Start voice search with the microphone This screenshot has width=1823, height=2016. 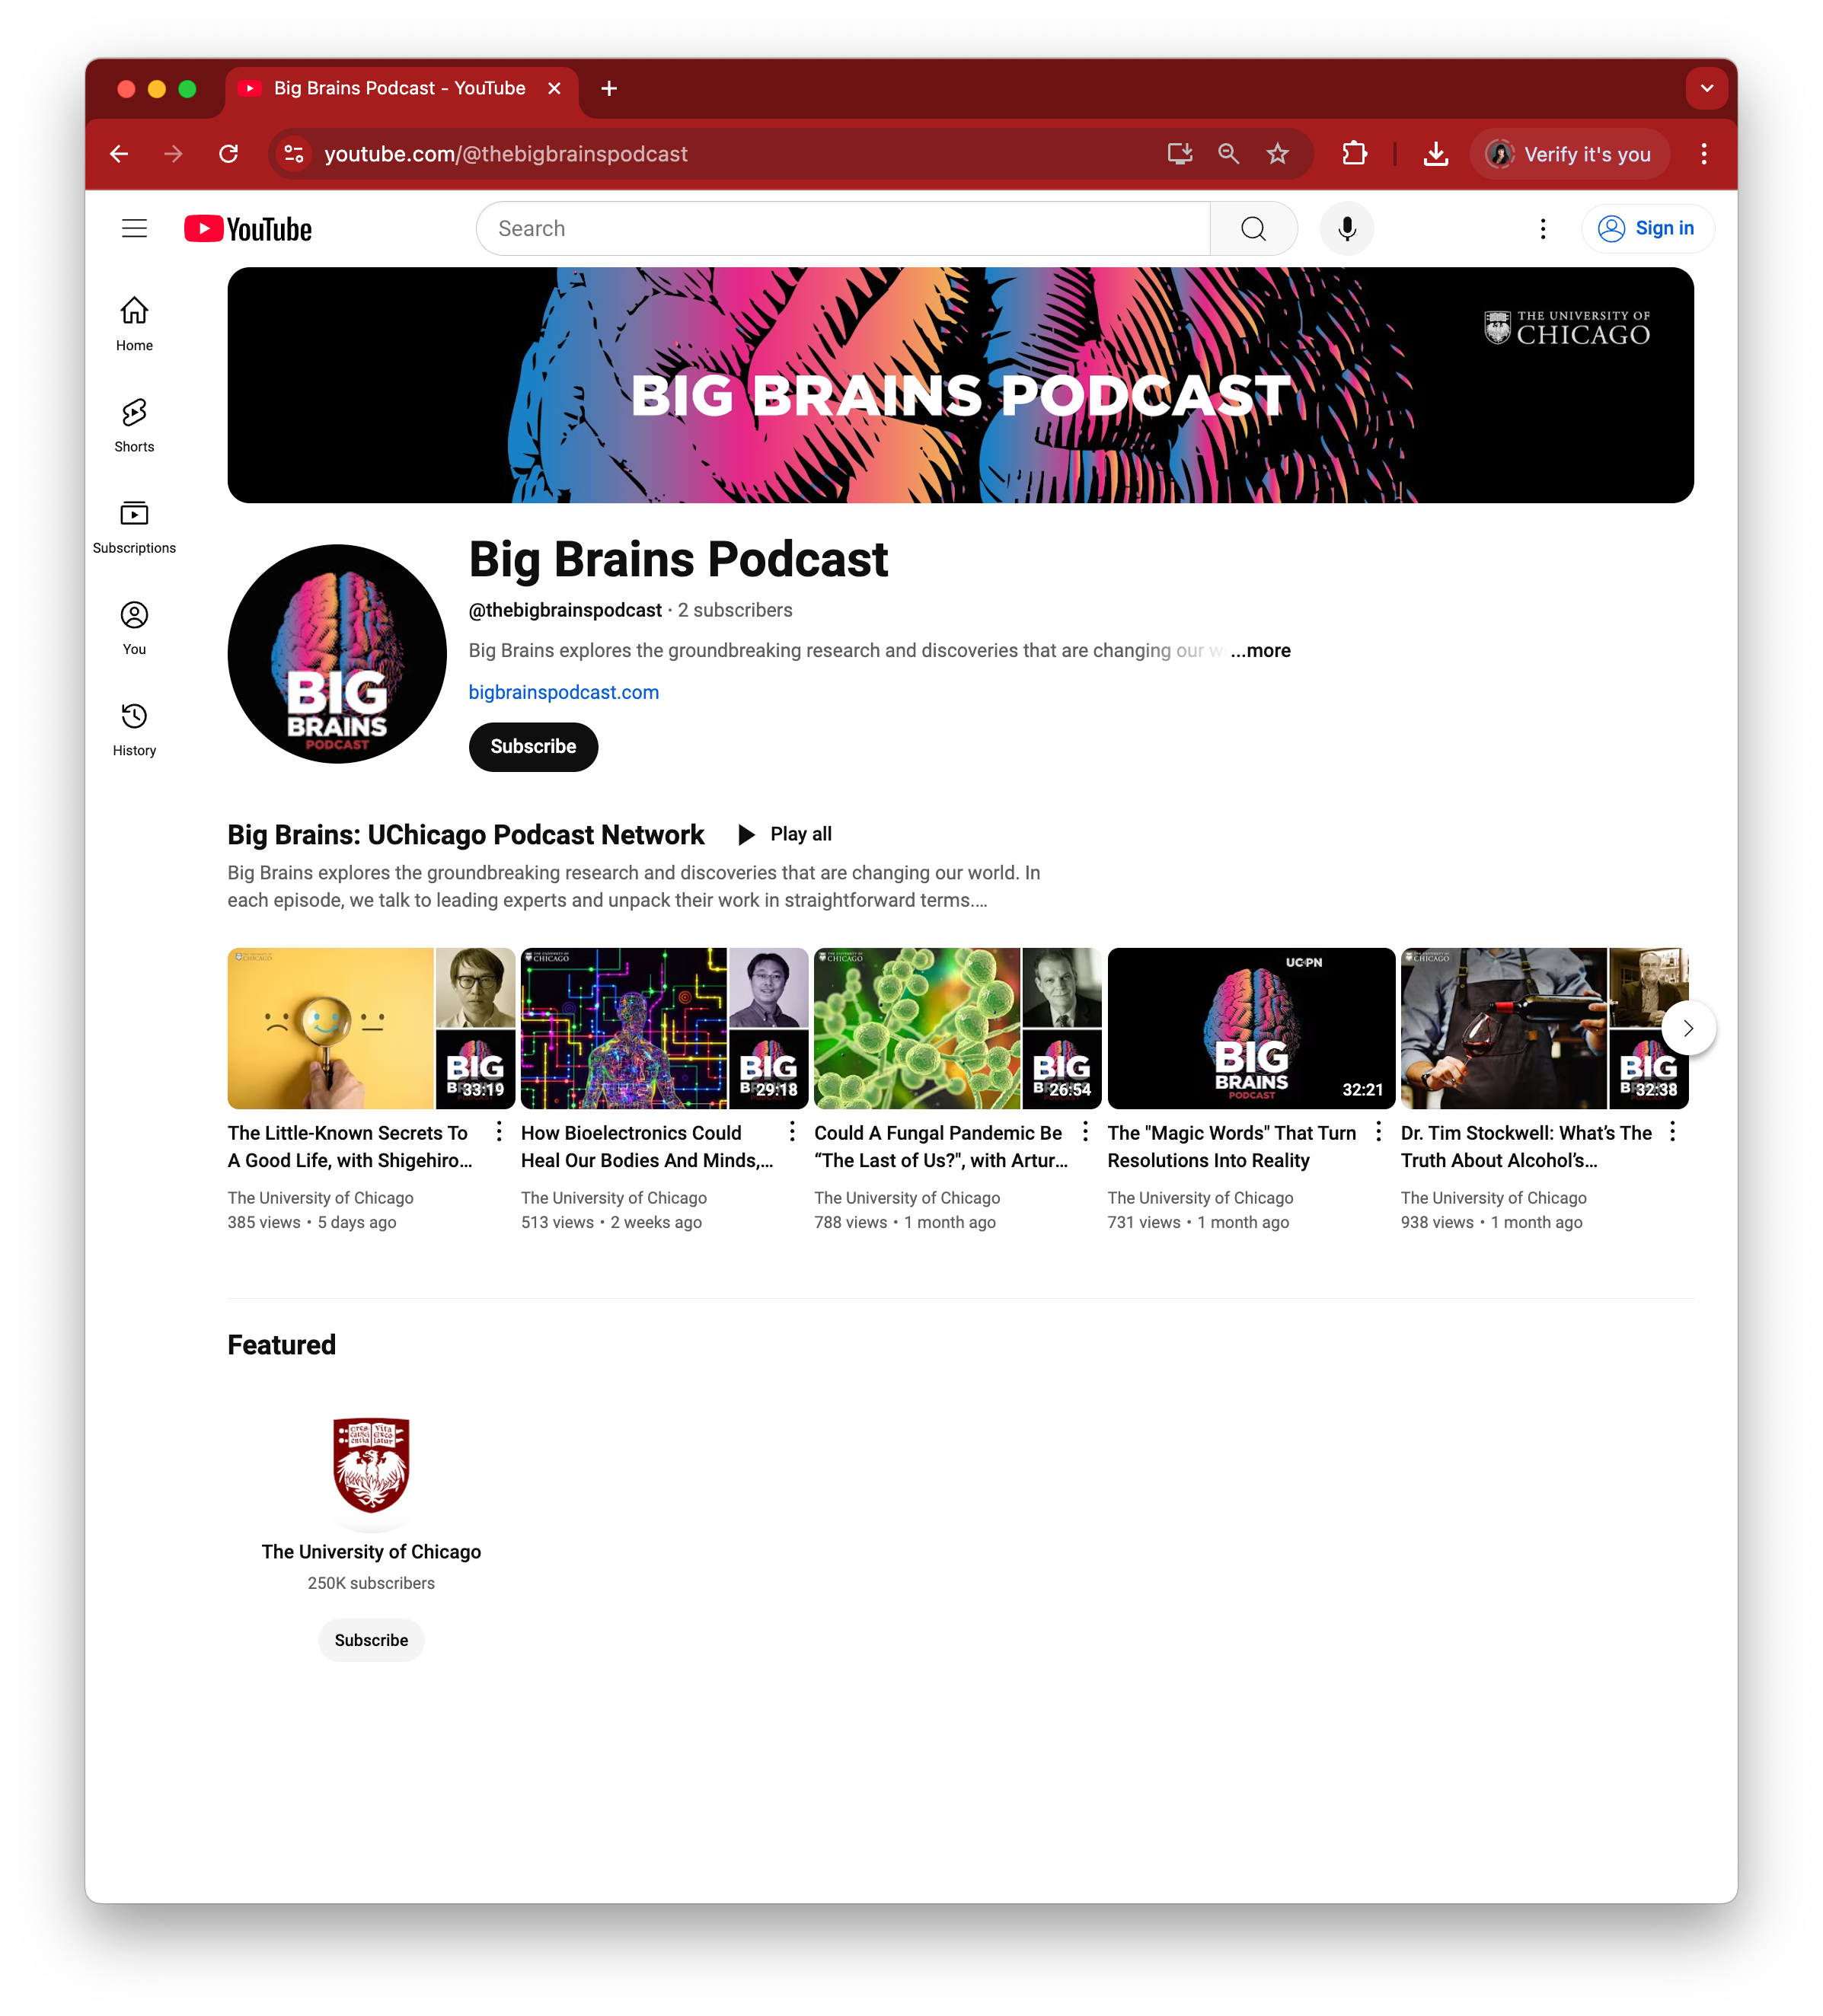coord(1347,229)
